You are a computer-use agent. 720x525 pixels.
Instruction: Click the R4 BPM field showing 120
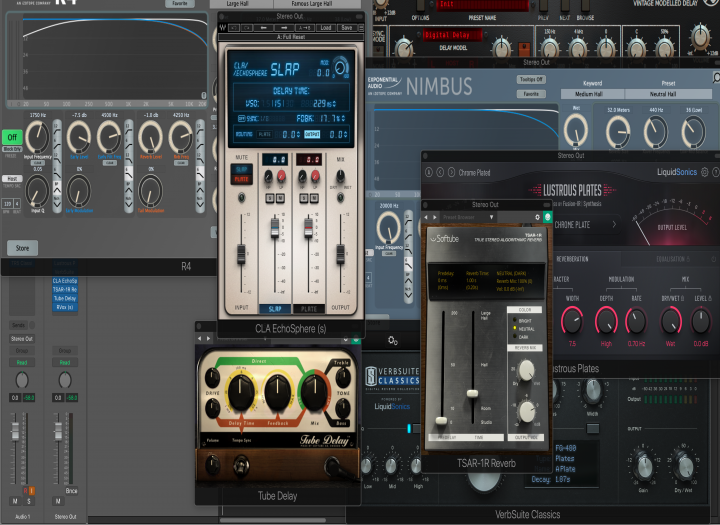(x=7, y=203)
